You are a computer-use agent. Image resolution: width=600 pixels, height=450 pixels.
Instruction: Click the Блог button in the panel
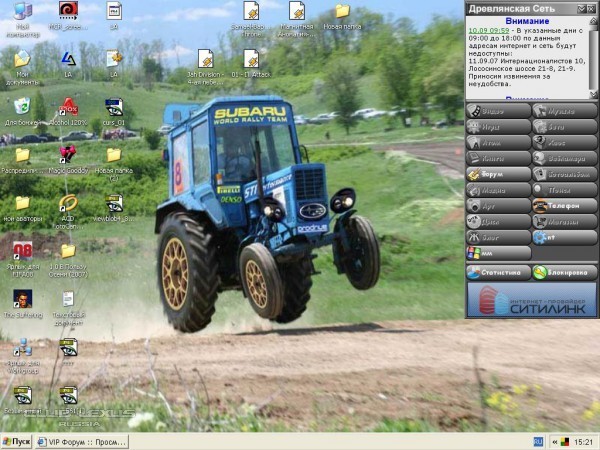point(498,237)
